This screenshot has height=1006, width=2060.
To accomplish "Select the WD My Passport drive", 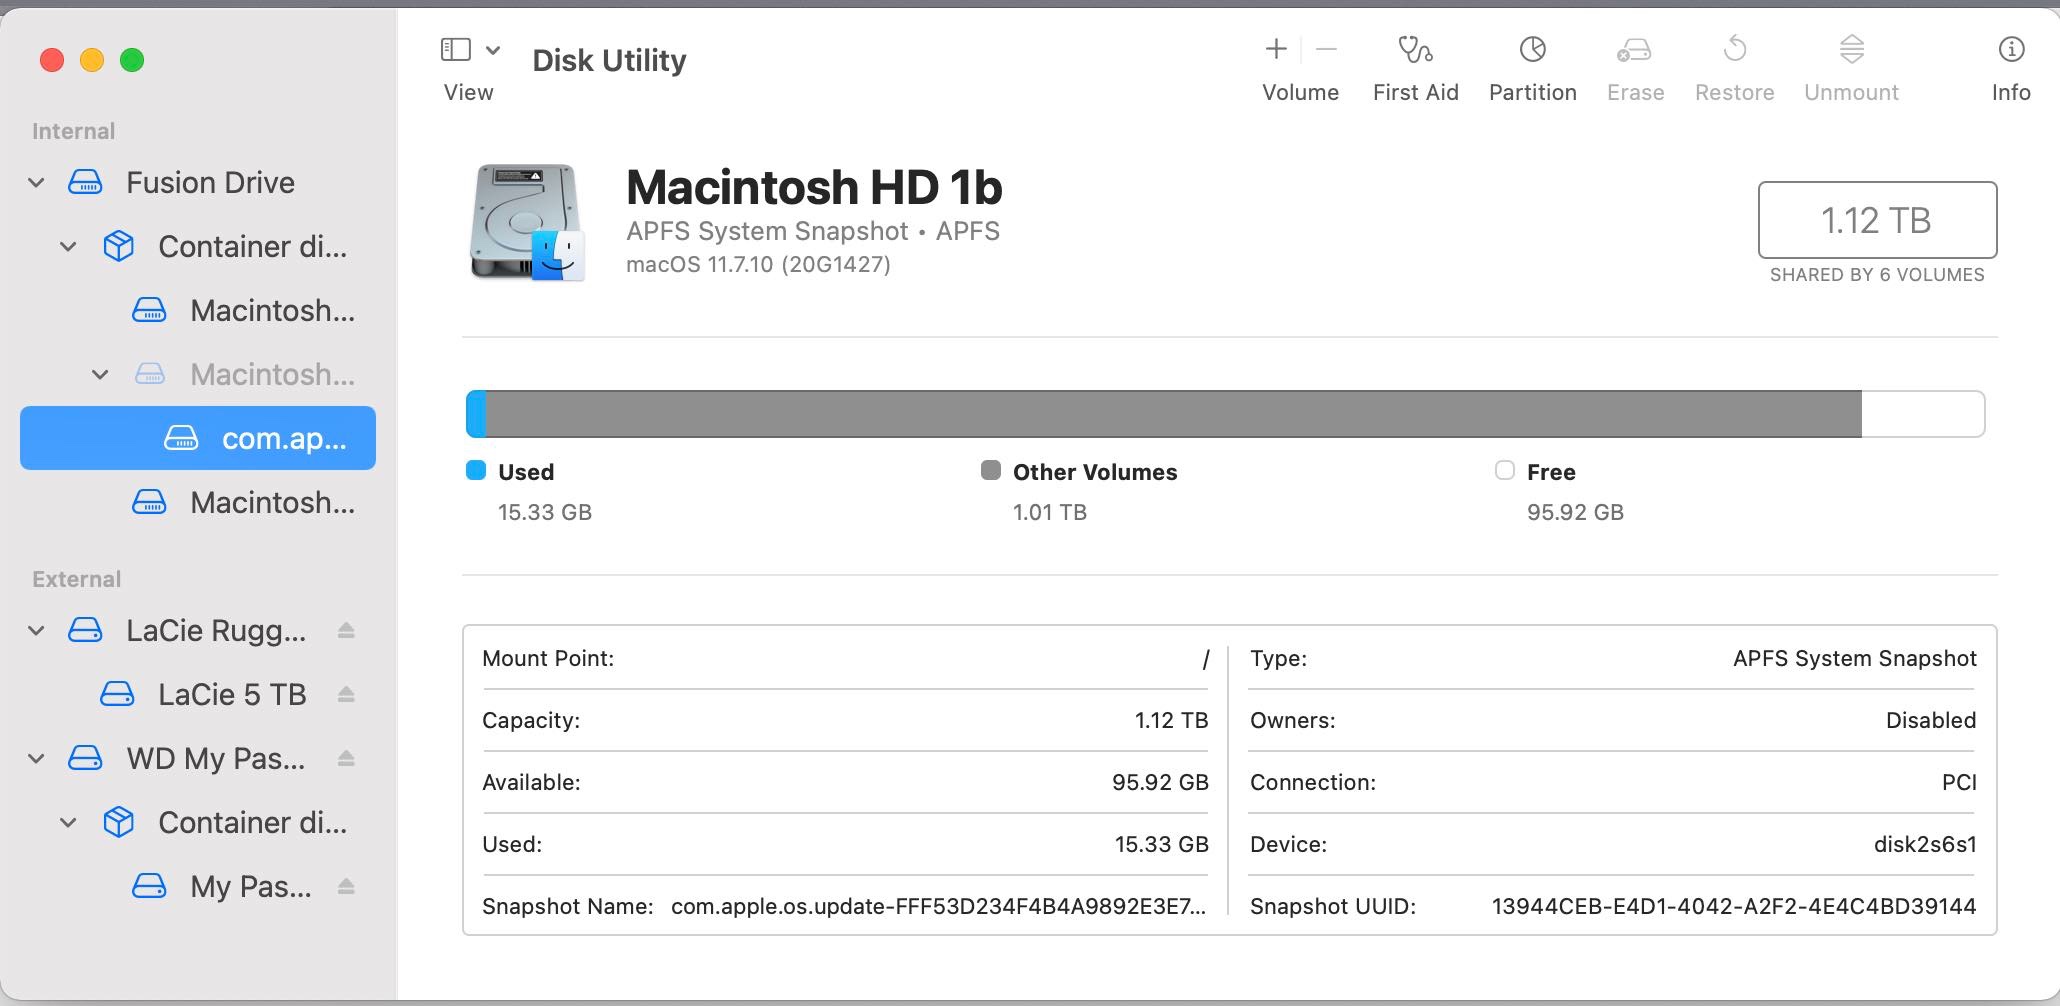I will (x=198, y=759).
